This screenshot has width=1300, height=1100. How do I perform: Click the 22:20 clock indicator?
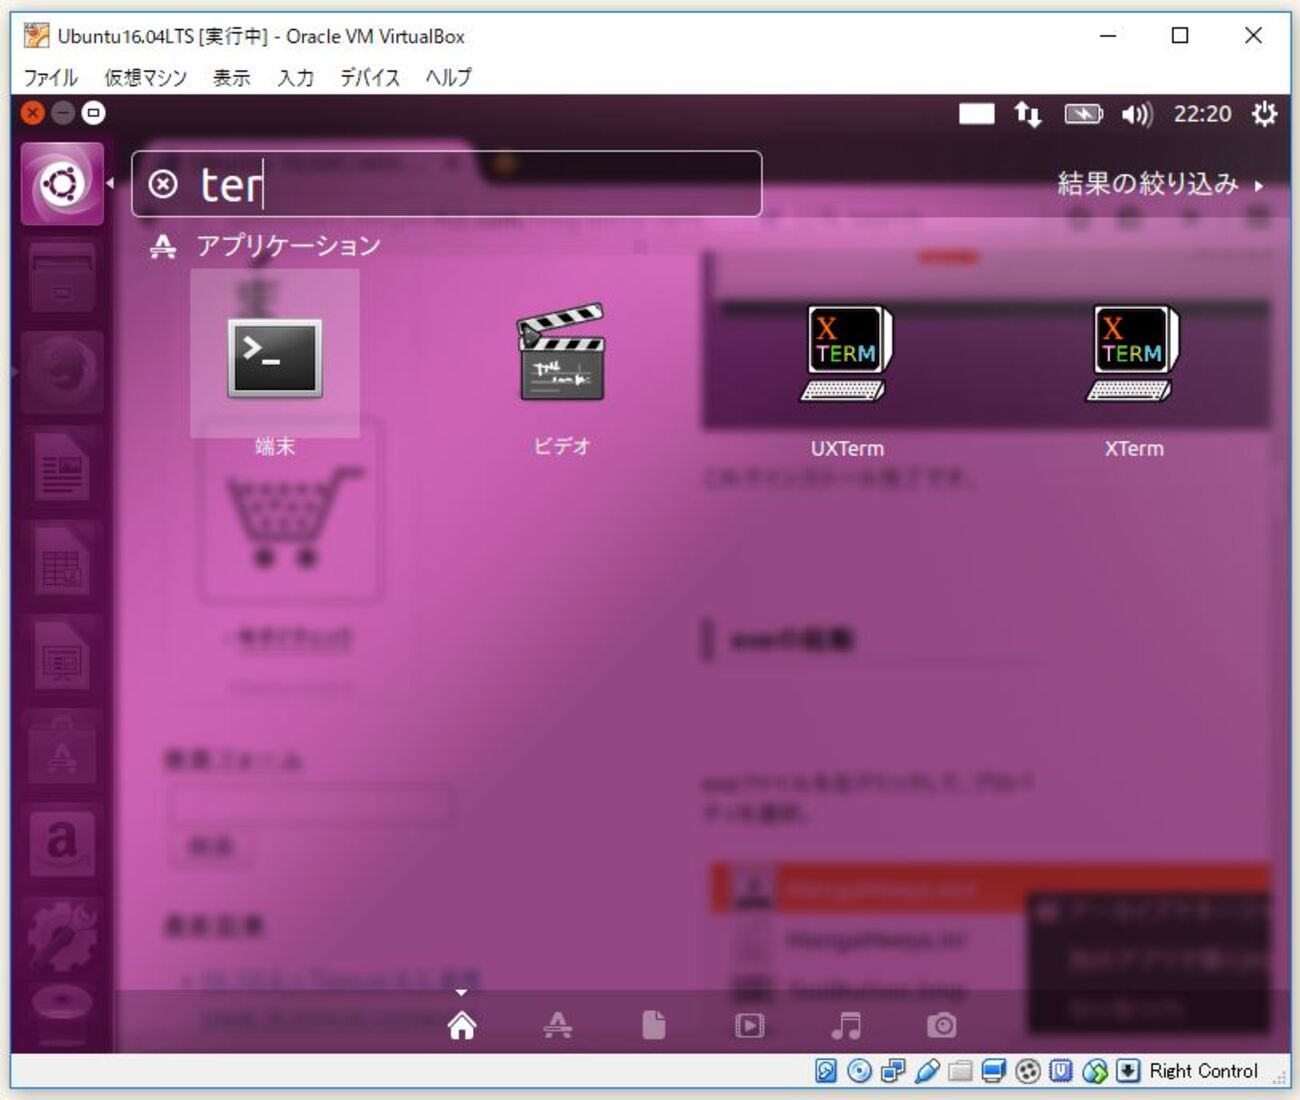coord(1202,114)
